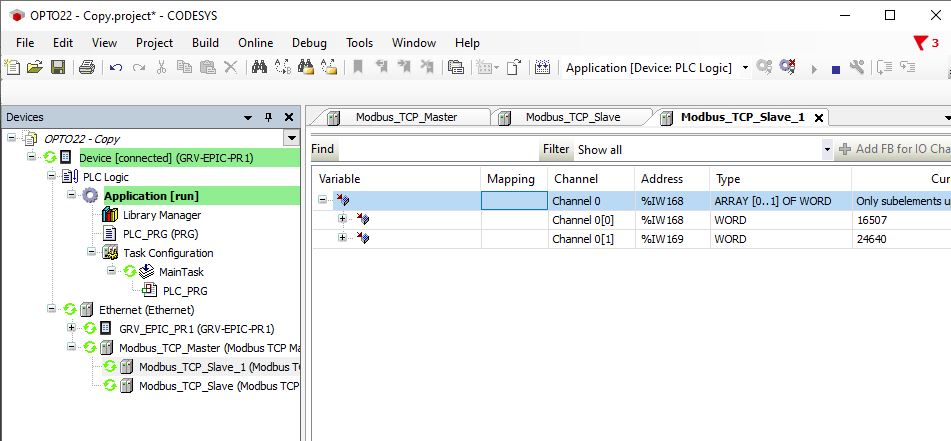Save the project with floppy disk icon
Screen dimensions: 951x441
[58, 67]
